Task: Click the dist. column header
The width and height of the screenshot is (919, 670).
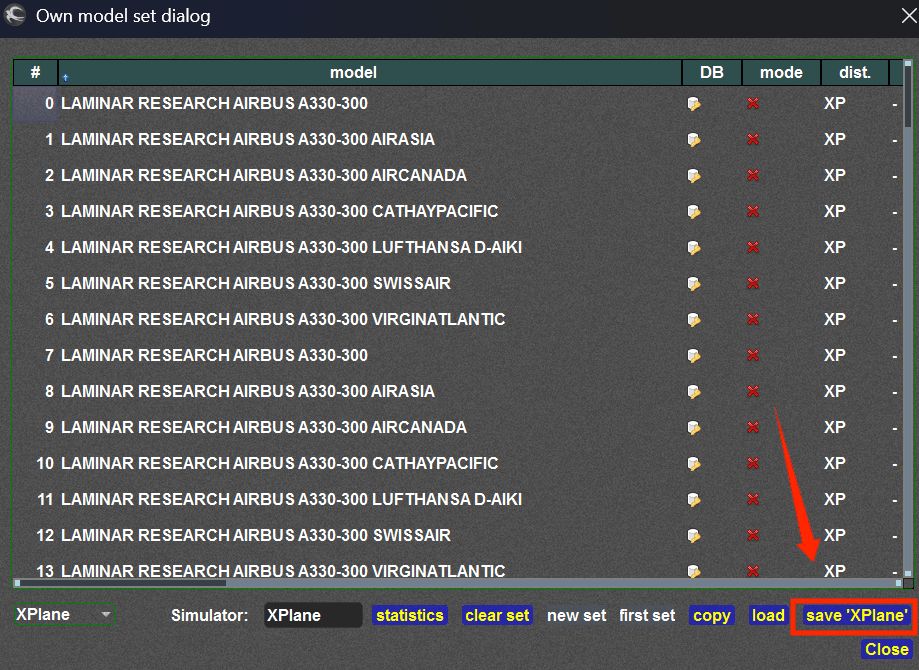Action: (x=855, y=73)
